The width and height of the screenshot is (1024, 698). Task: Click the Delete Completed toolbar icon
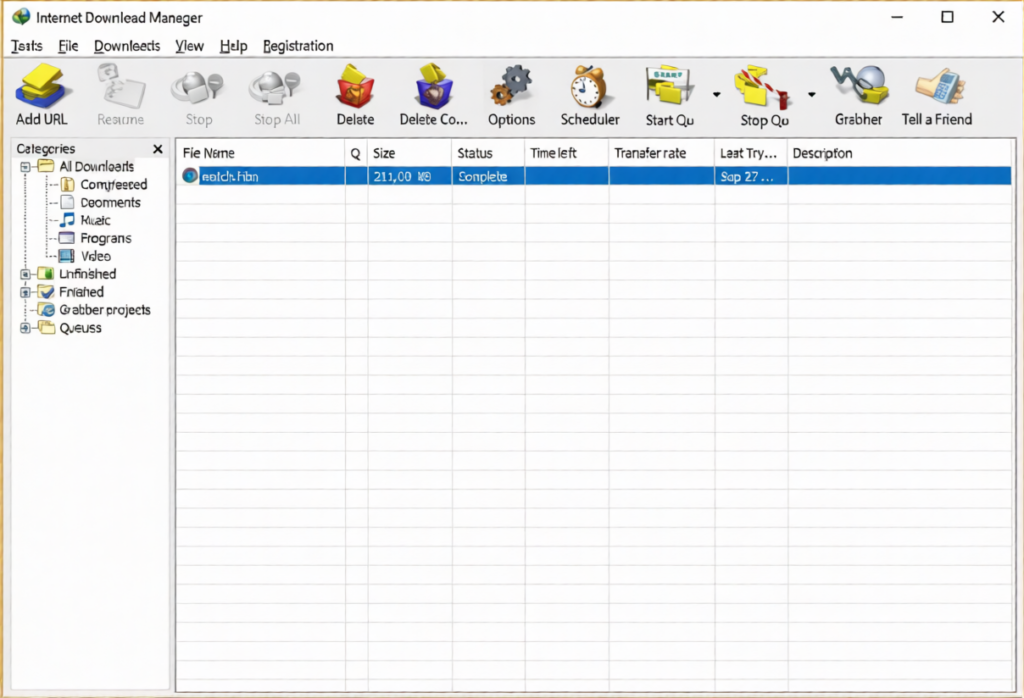coord(432,95)
